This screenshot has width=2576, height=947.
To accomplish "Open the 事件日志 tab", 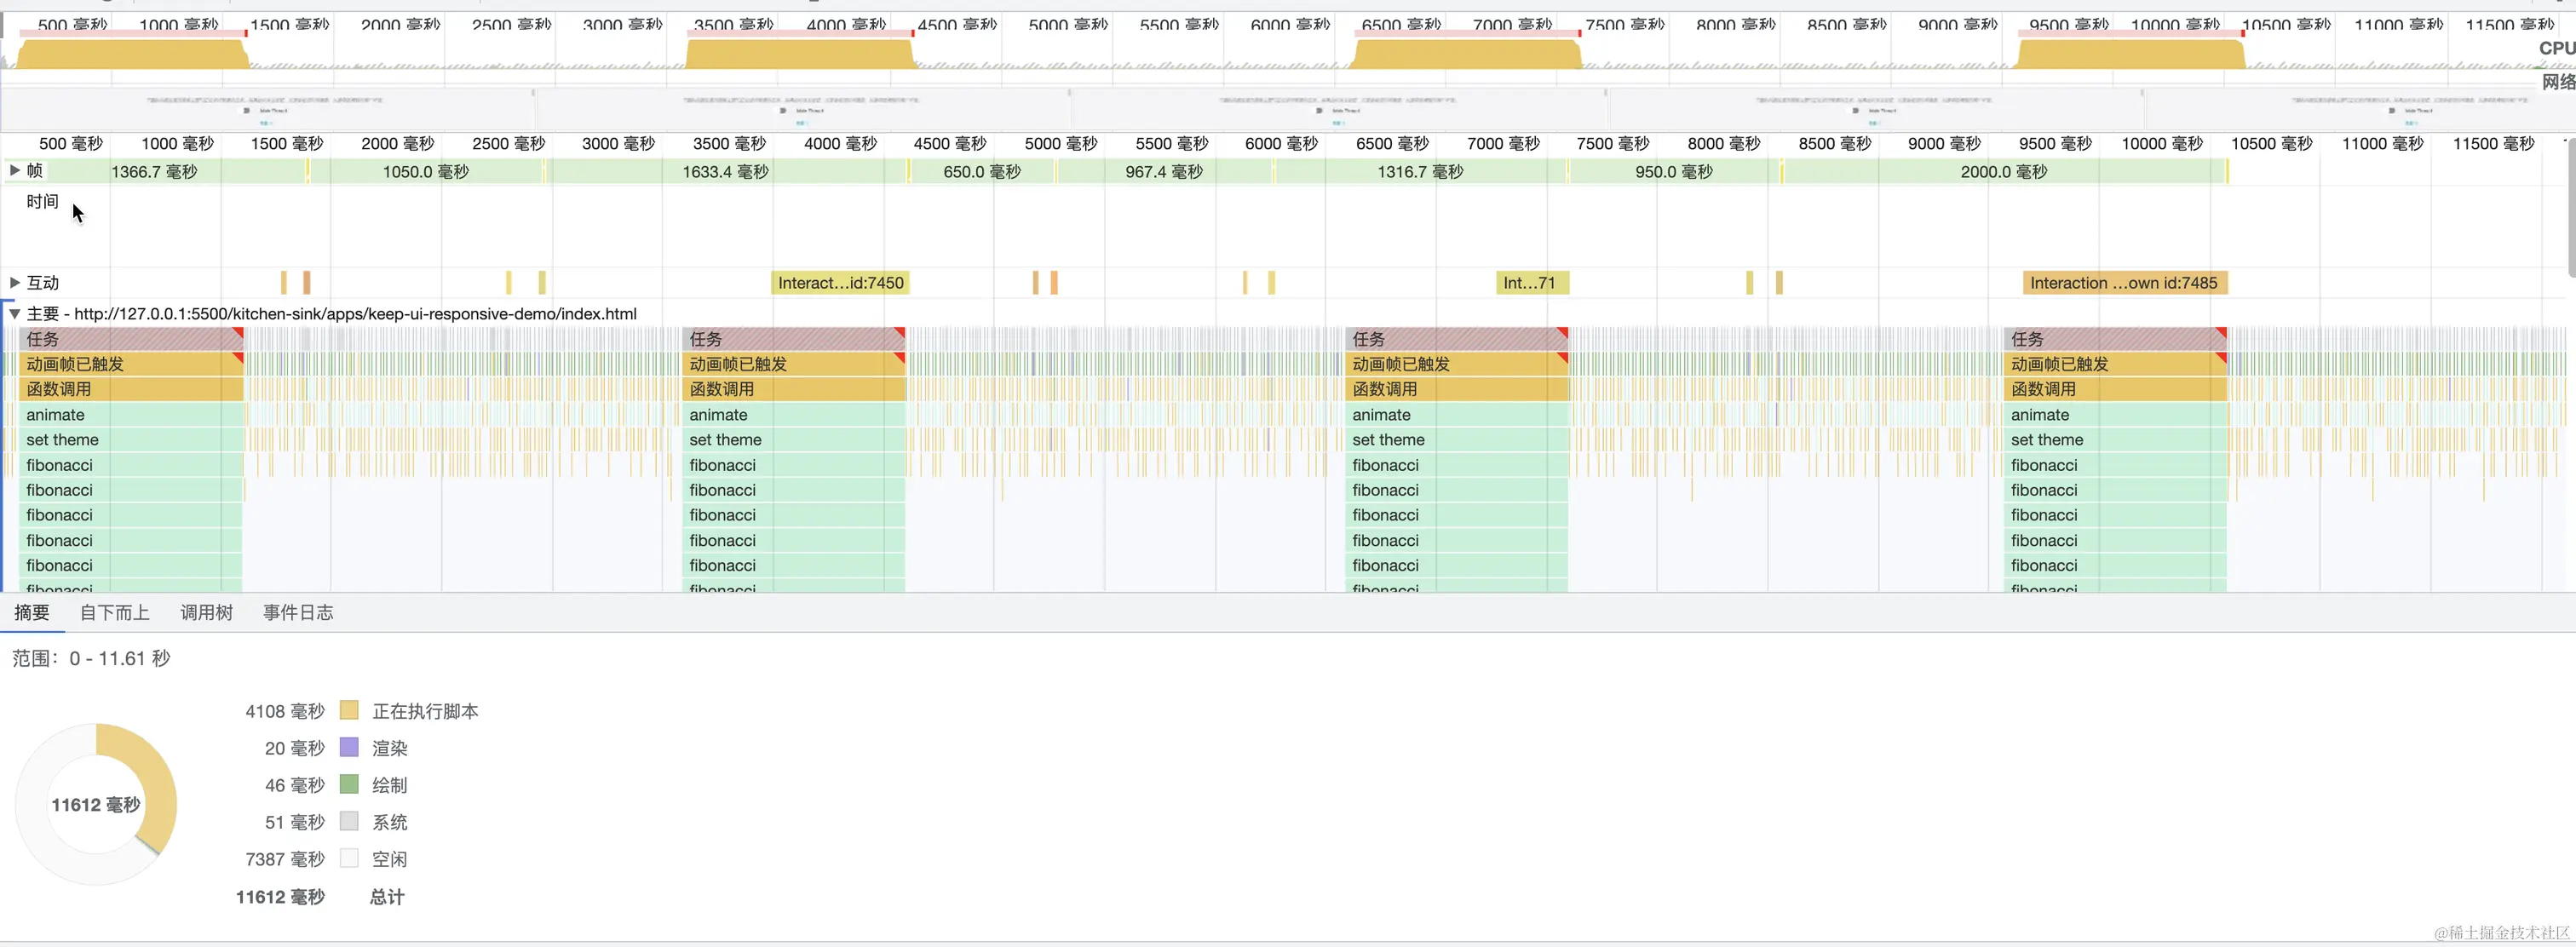I will coord(298,613).
